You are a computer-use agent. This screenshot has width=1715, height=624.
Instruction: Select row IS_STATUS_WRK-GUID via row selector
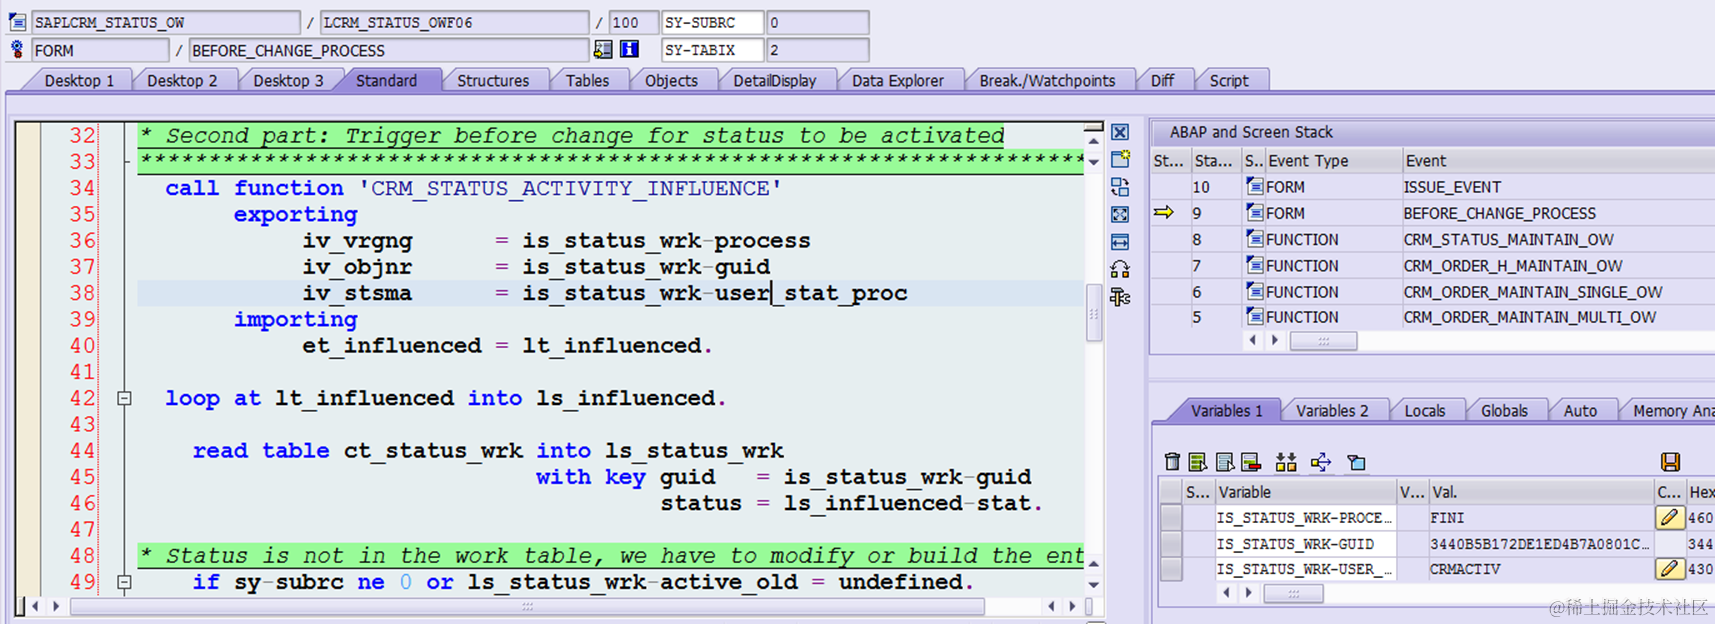tap(1170, 543)
